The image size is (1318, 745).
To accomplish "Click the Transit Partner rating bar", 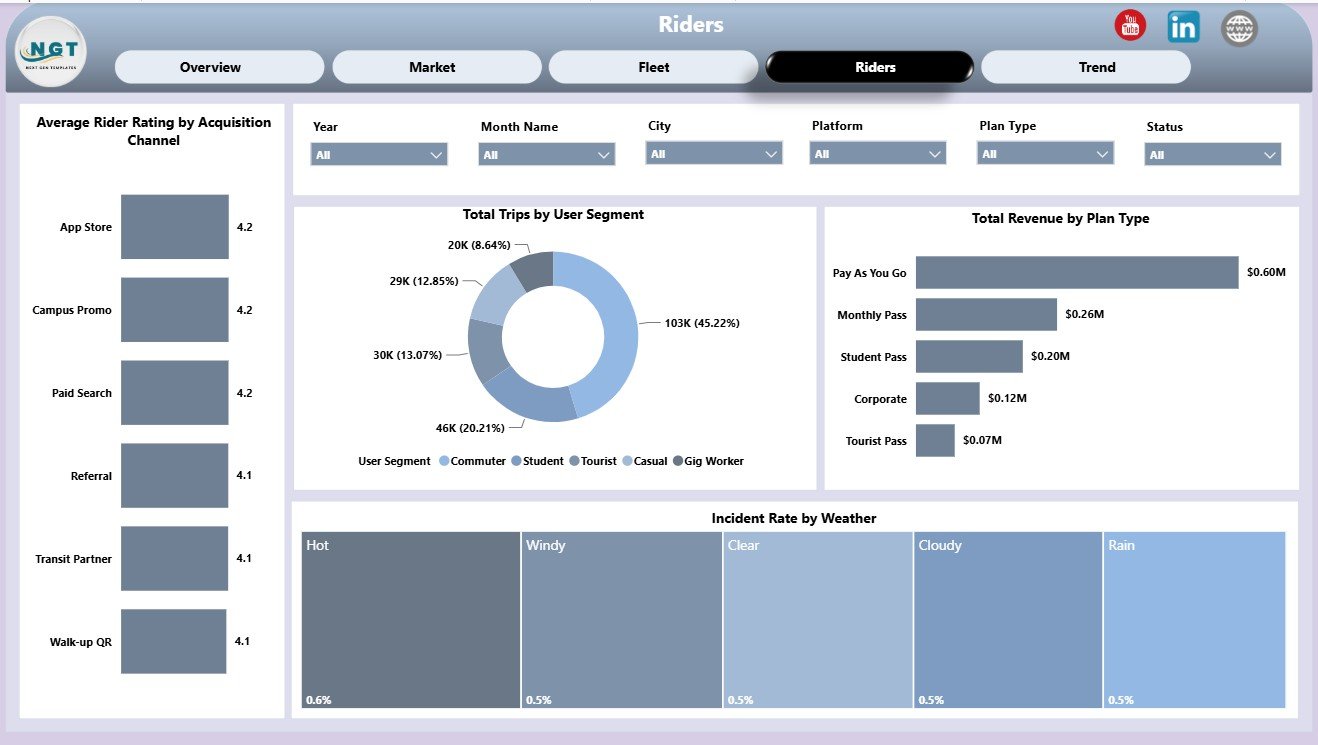I will pos(175,559).
